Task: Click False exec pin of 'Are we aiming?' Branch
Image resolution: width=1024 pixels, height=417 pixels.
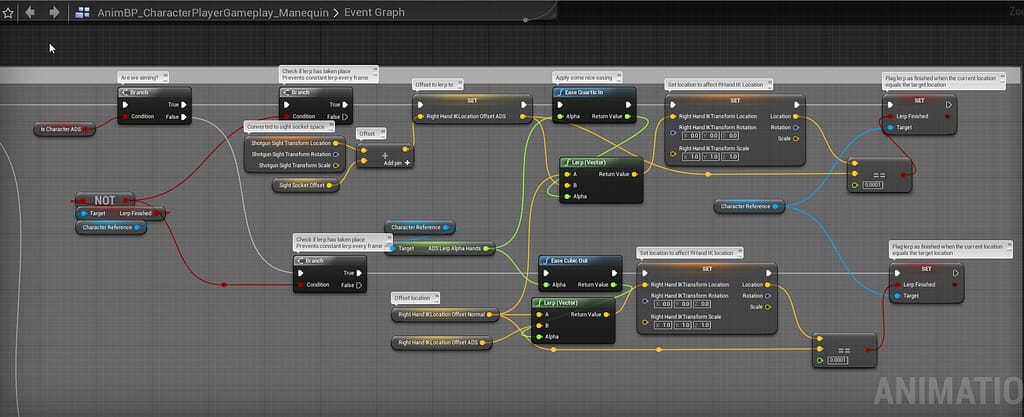Action: click(185, 117)
